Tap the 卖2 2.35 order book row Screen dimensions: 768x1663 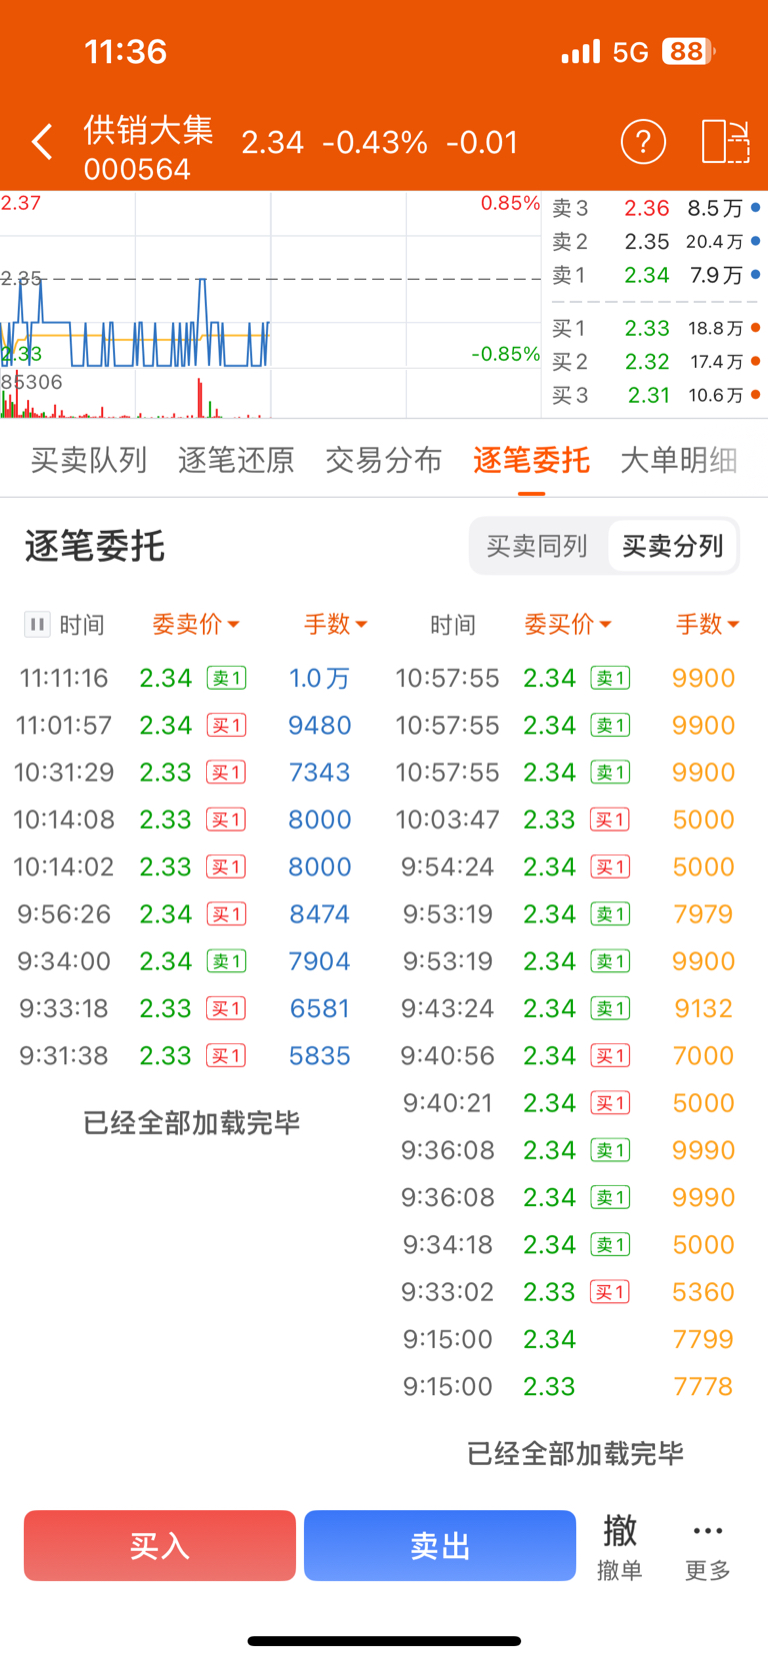point(656,241)
